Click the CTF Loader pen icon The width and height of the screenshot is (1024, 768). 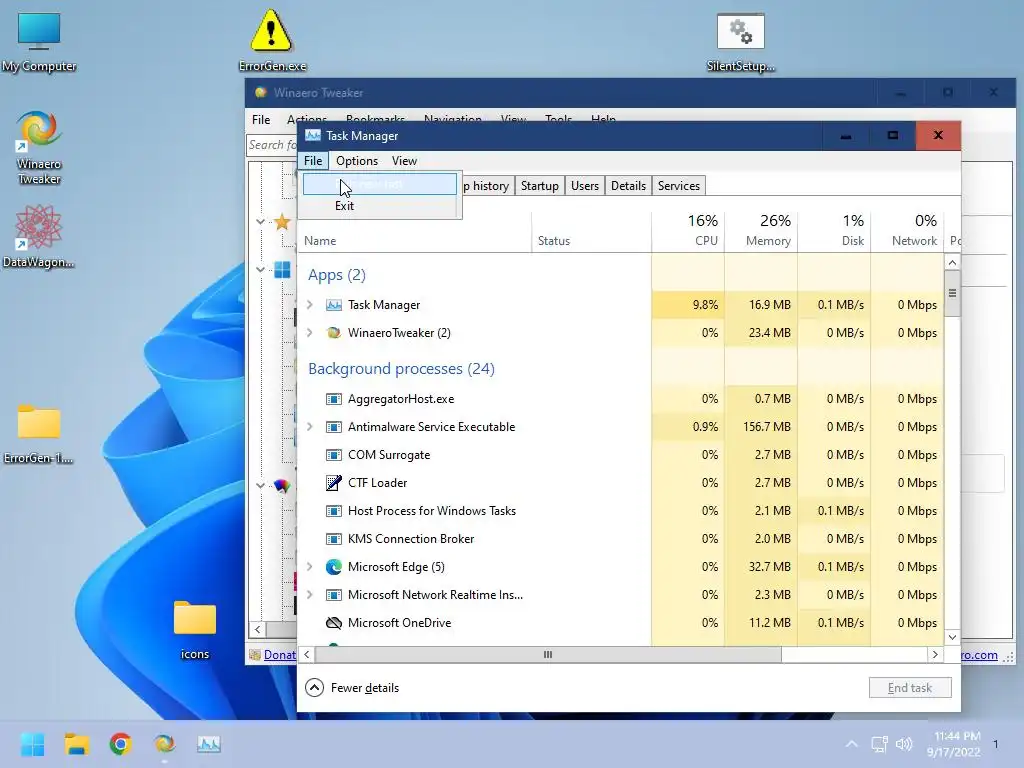tap(334, 483)
